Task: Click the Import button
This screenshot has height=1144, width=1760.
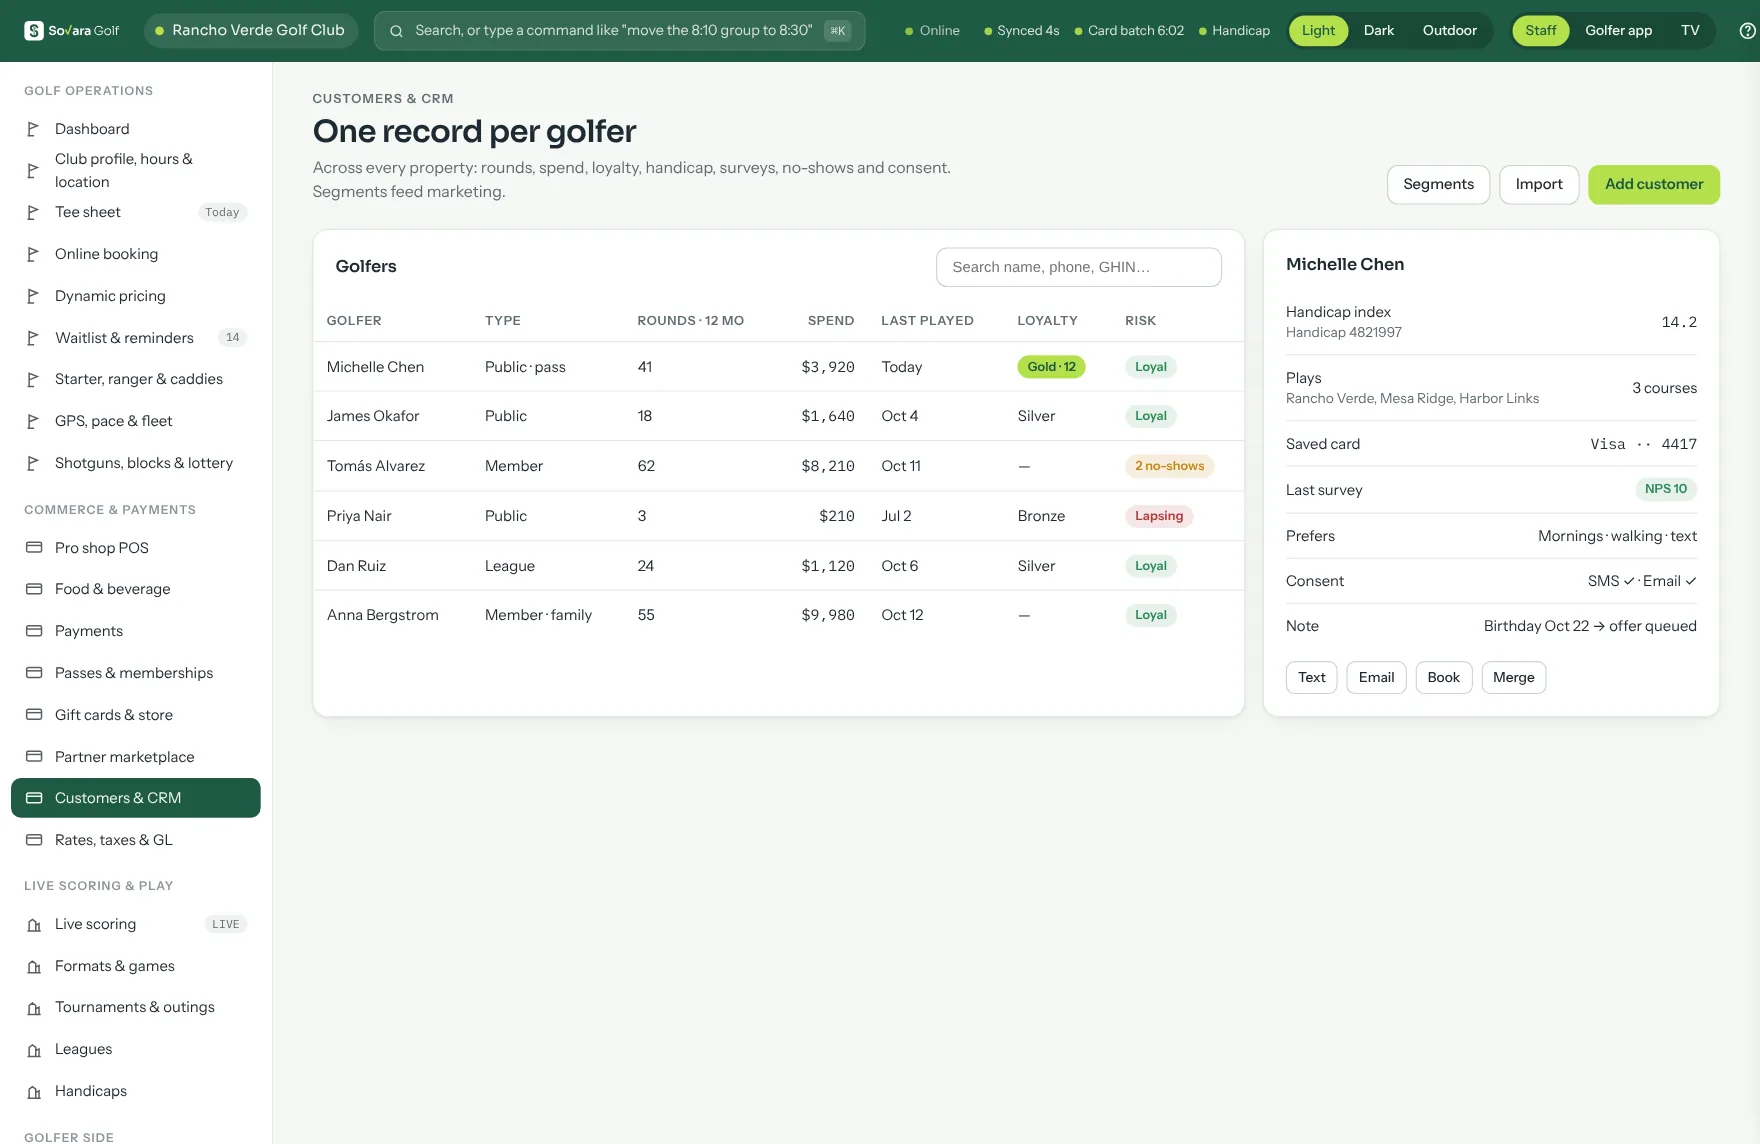Action: 1539,185
